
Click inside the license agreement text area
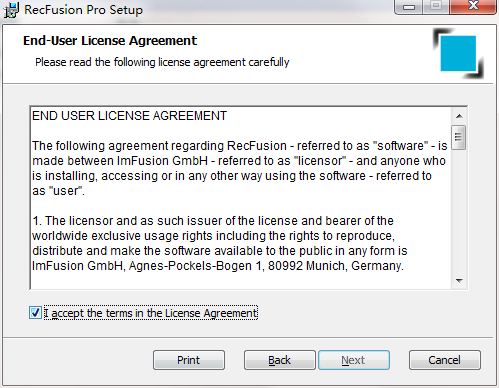[x=240, y=198]
